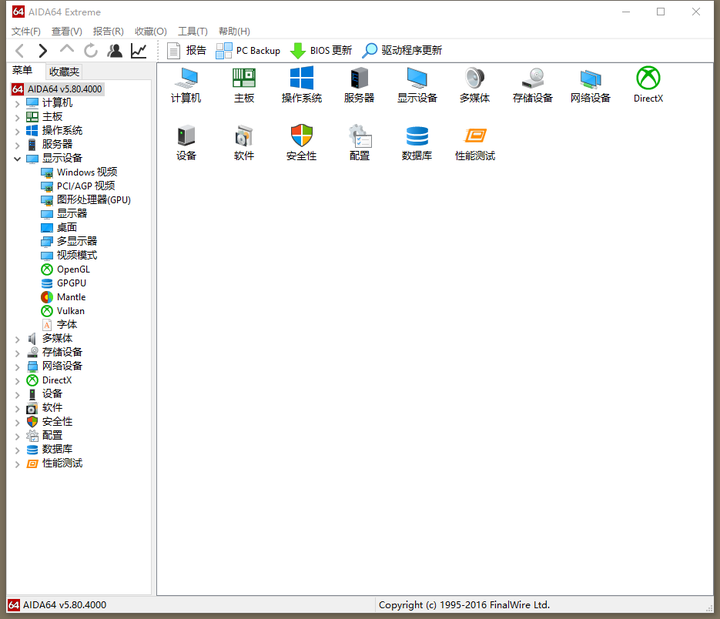The image size is (720, 619).
Task: Click the BIOS 更新 button
Action: pyautogui.click(x=321, y=50)
